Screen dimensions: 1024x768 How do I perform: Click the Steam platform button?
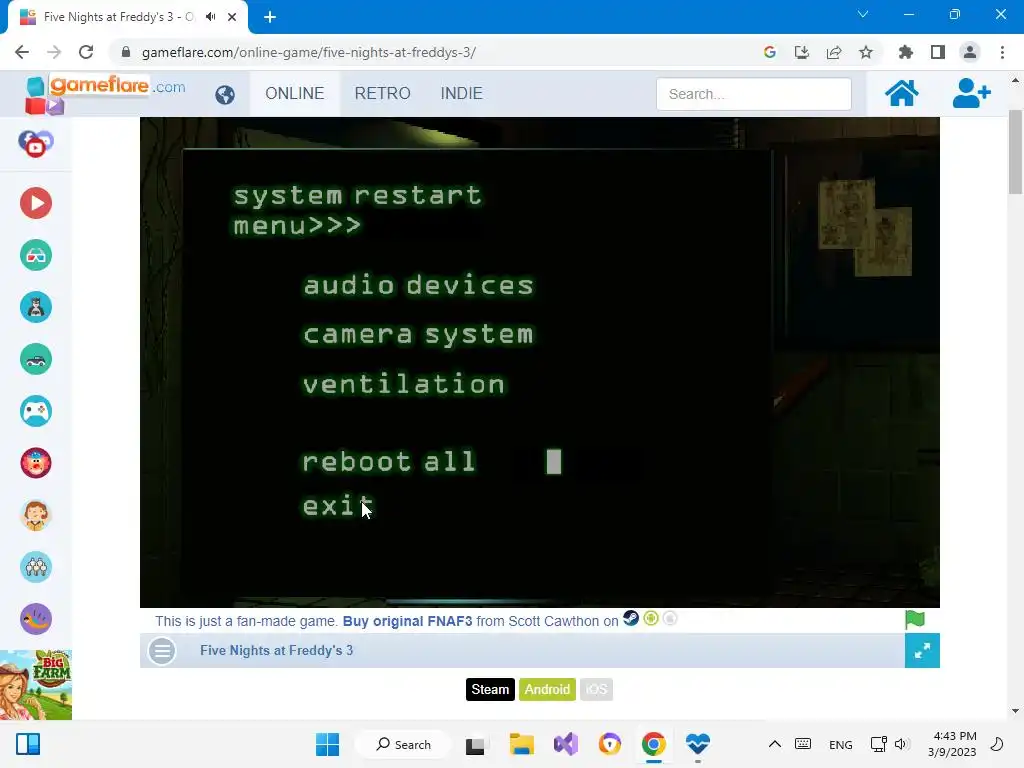point(490,690)
